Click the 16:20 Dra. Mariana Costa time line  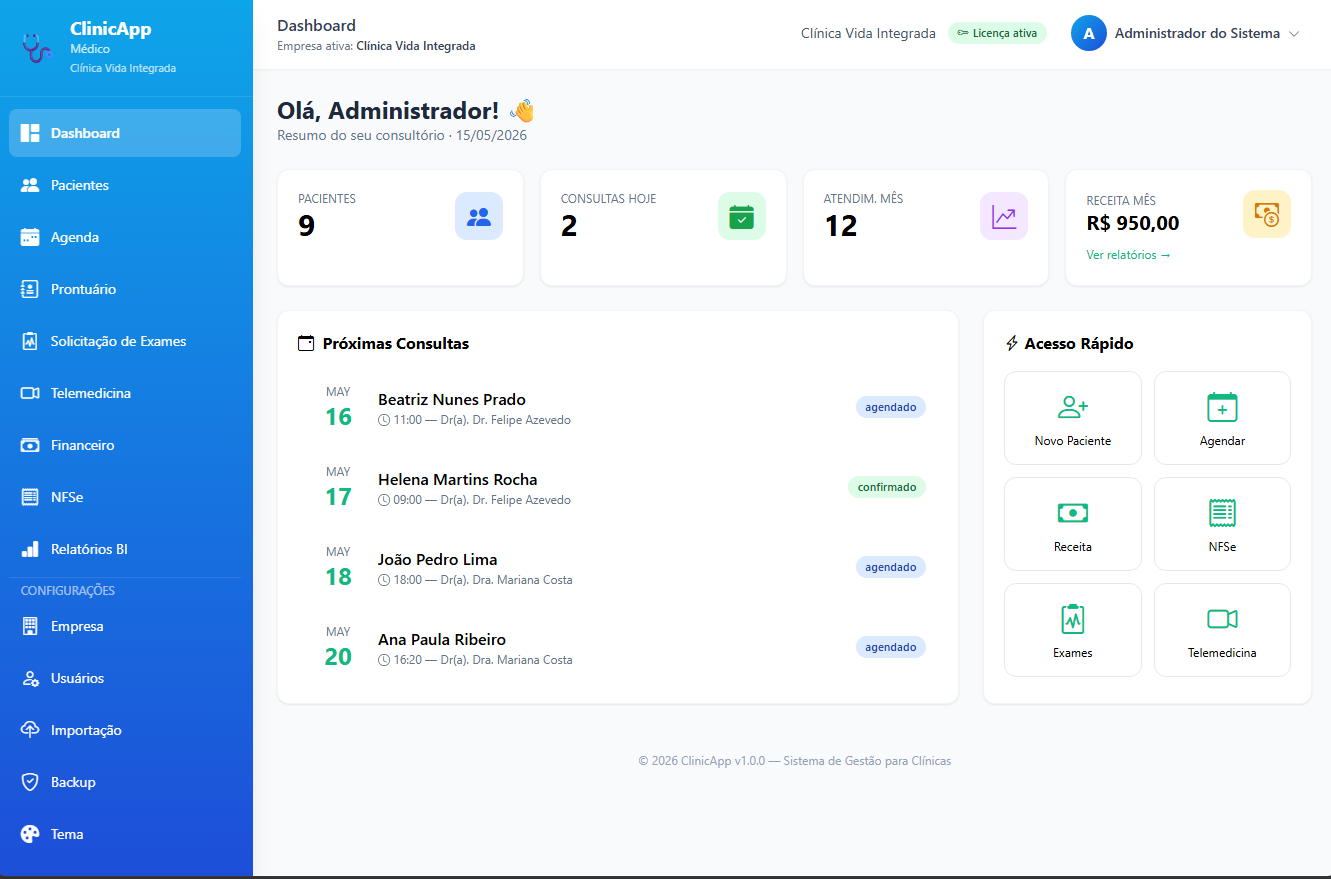[x=475, y=660]
